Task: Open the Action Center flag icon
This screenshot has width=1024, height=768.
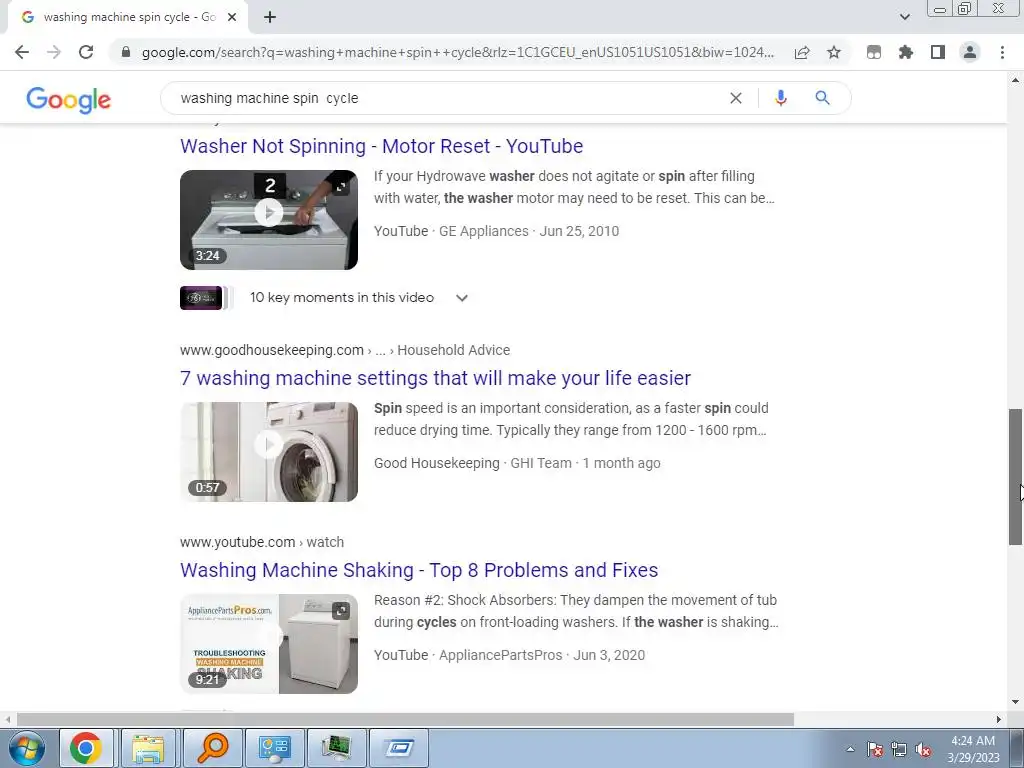Action: 874,749
